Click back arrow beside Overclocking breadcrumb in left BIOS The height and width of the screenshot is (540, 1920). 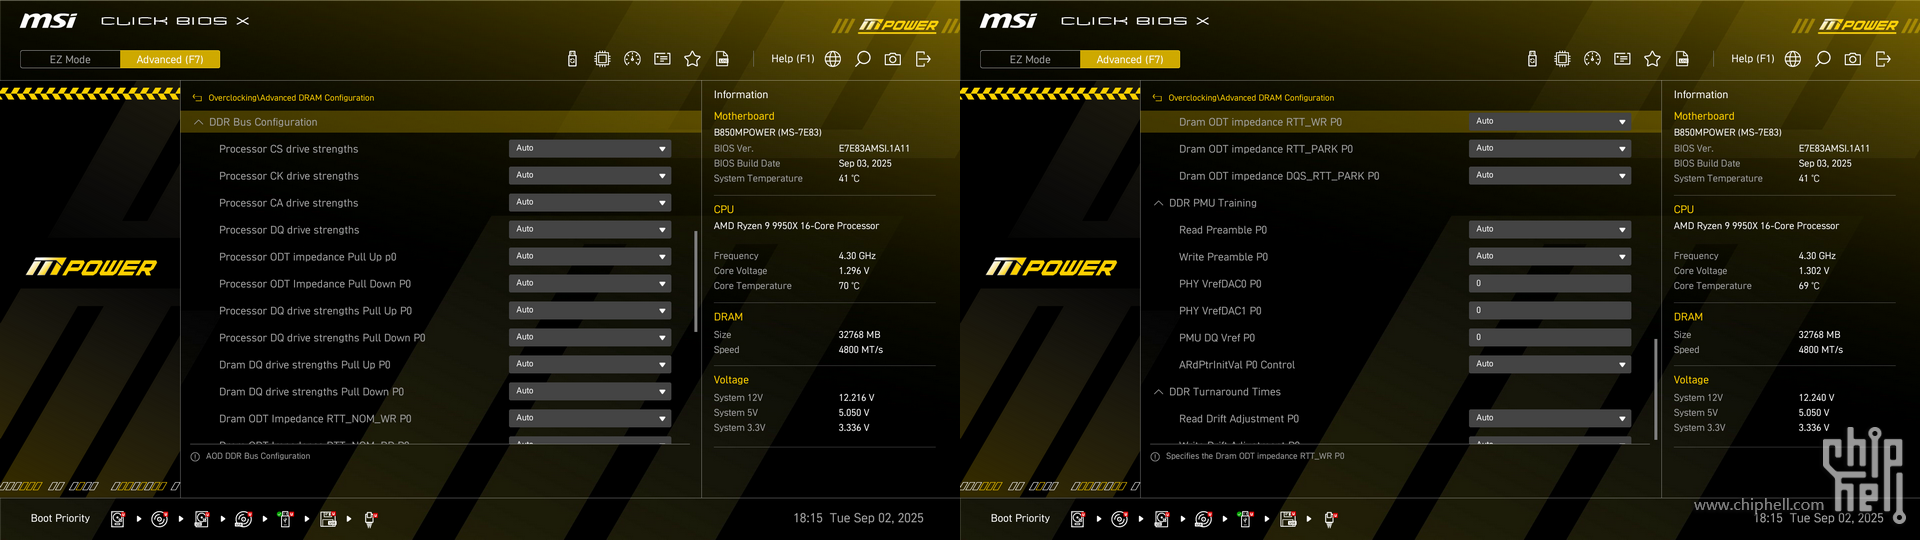[x=197, y=98]
